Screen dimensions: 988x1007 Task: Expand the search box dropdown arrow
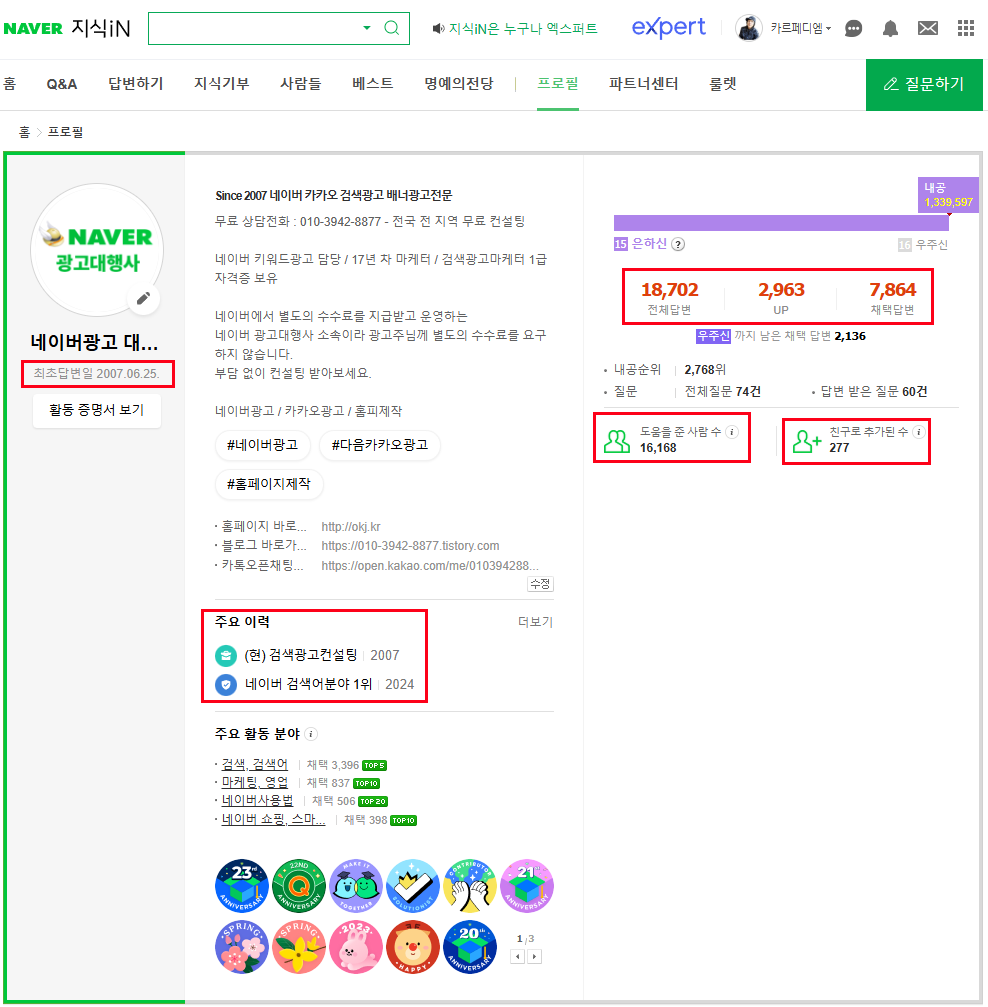point(366,28)
